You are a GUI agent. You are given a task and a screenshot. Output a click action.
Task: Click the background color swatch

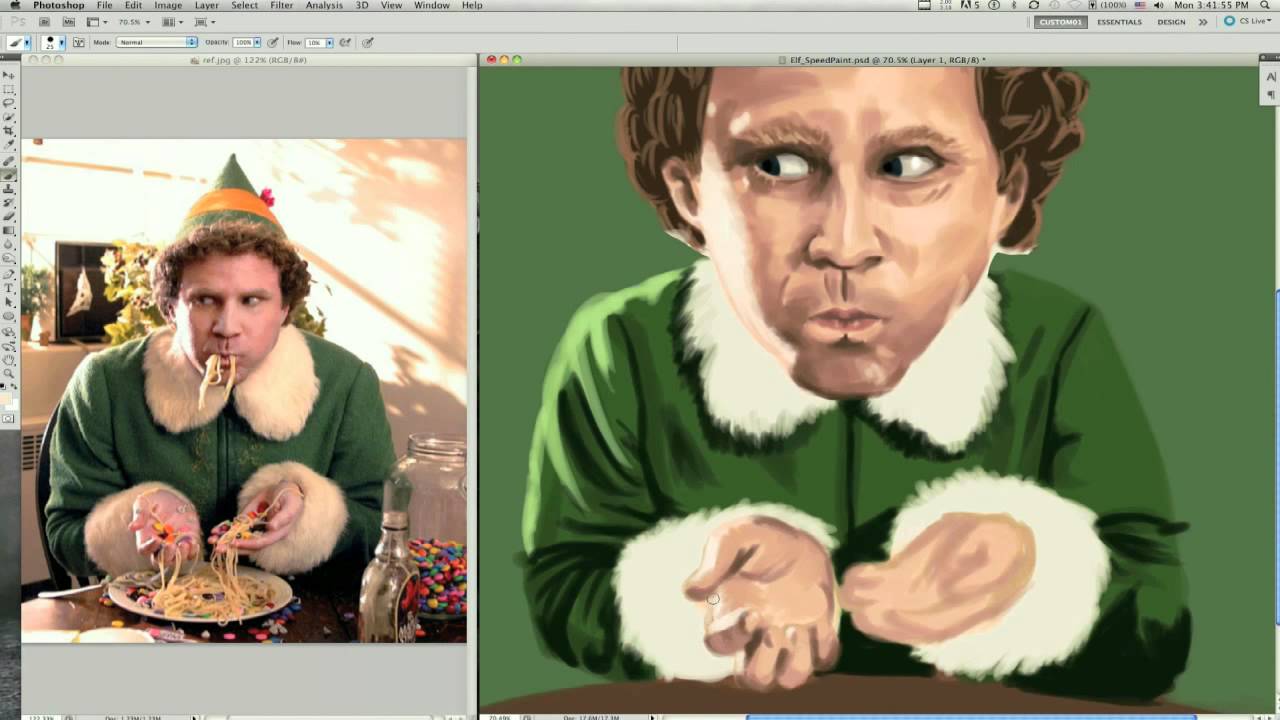click(x=14, y=406)
